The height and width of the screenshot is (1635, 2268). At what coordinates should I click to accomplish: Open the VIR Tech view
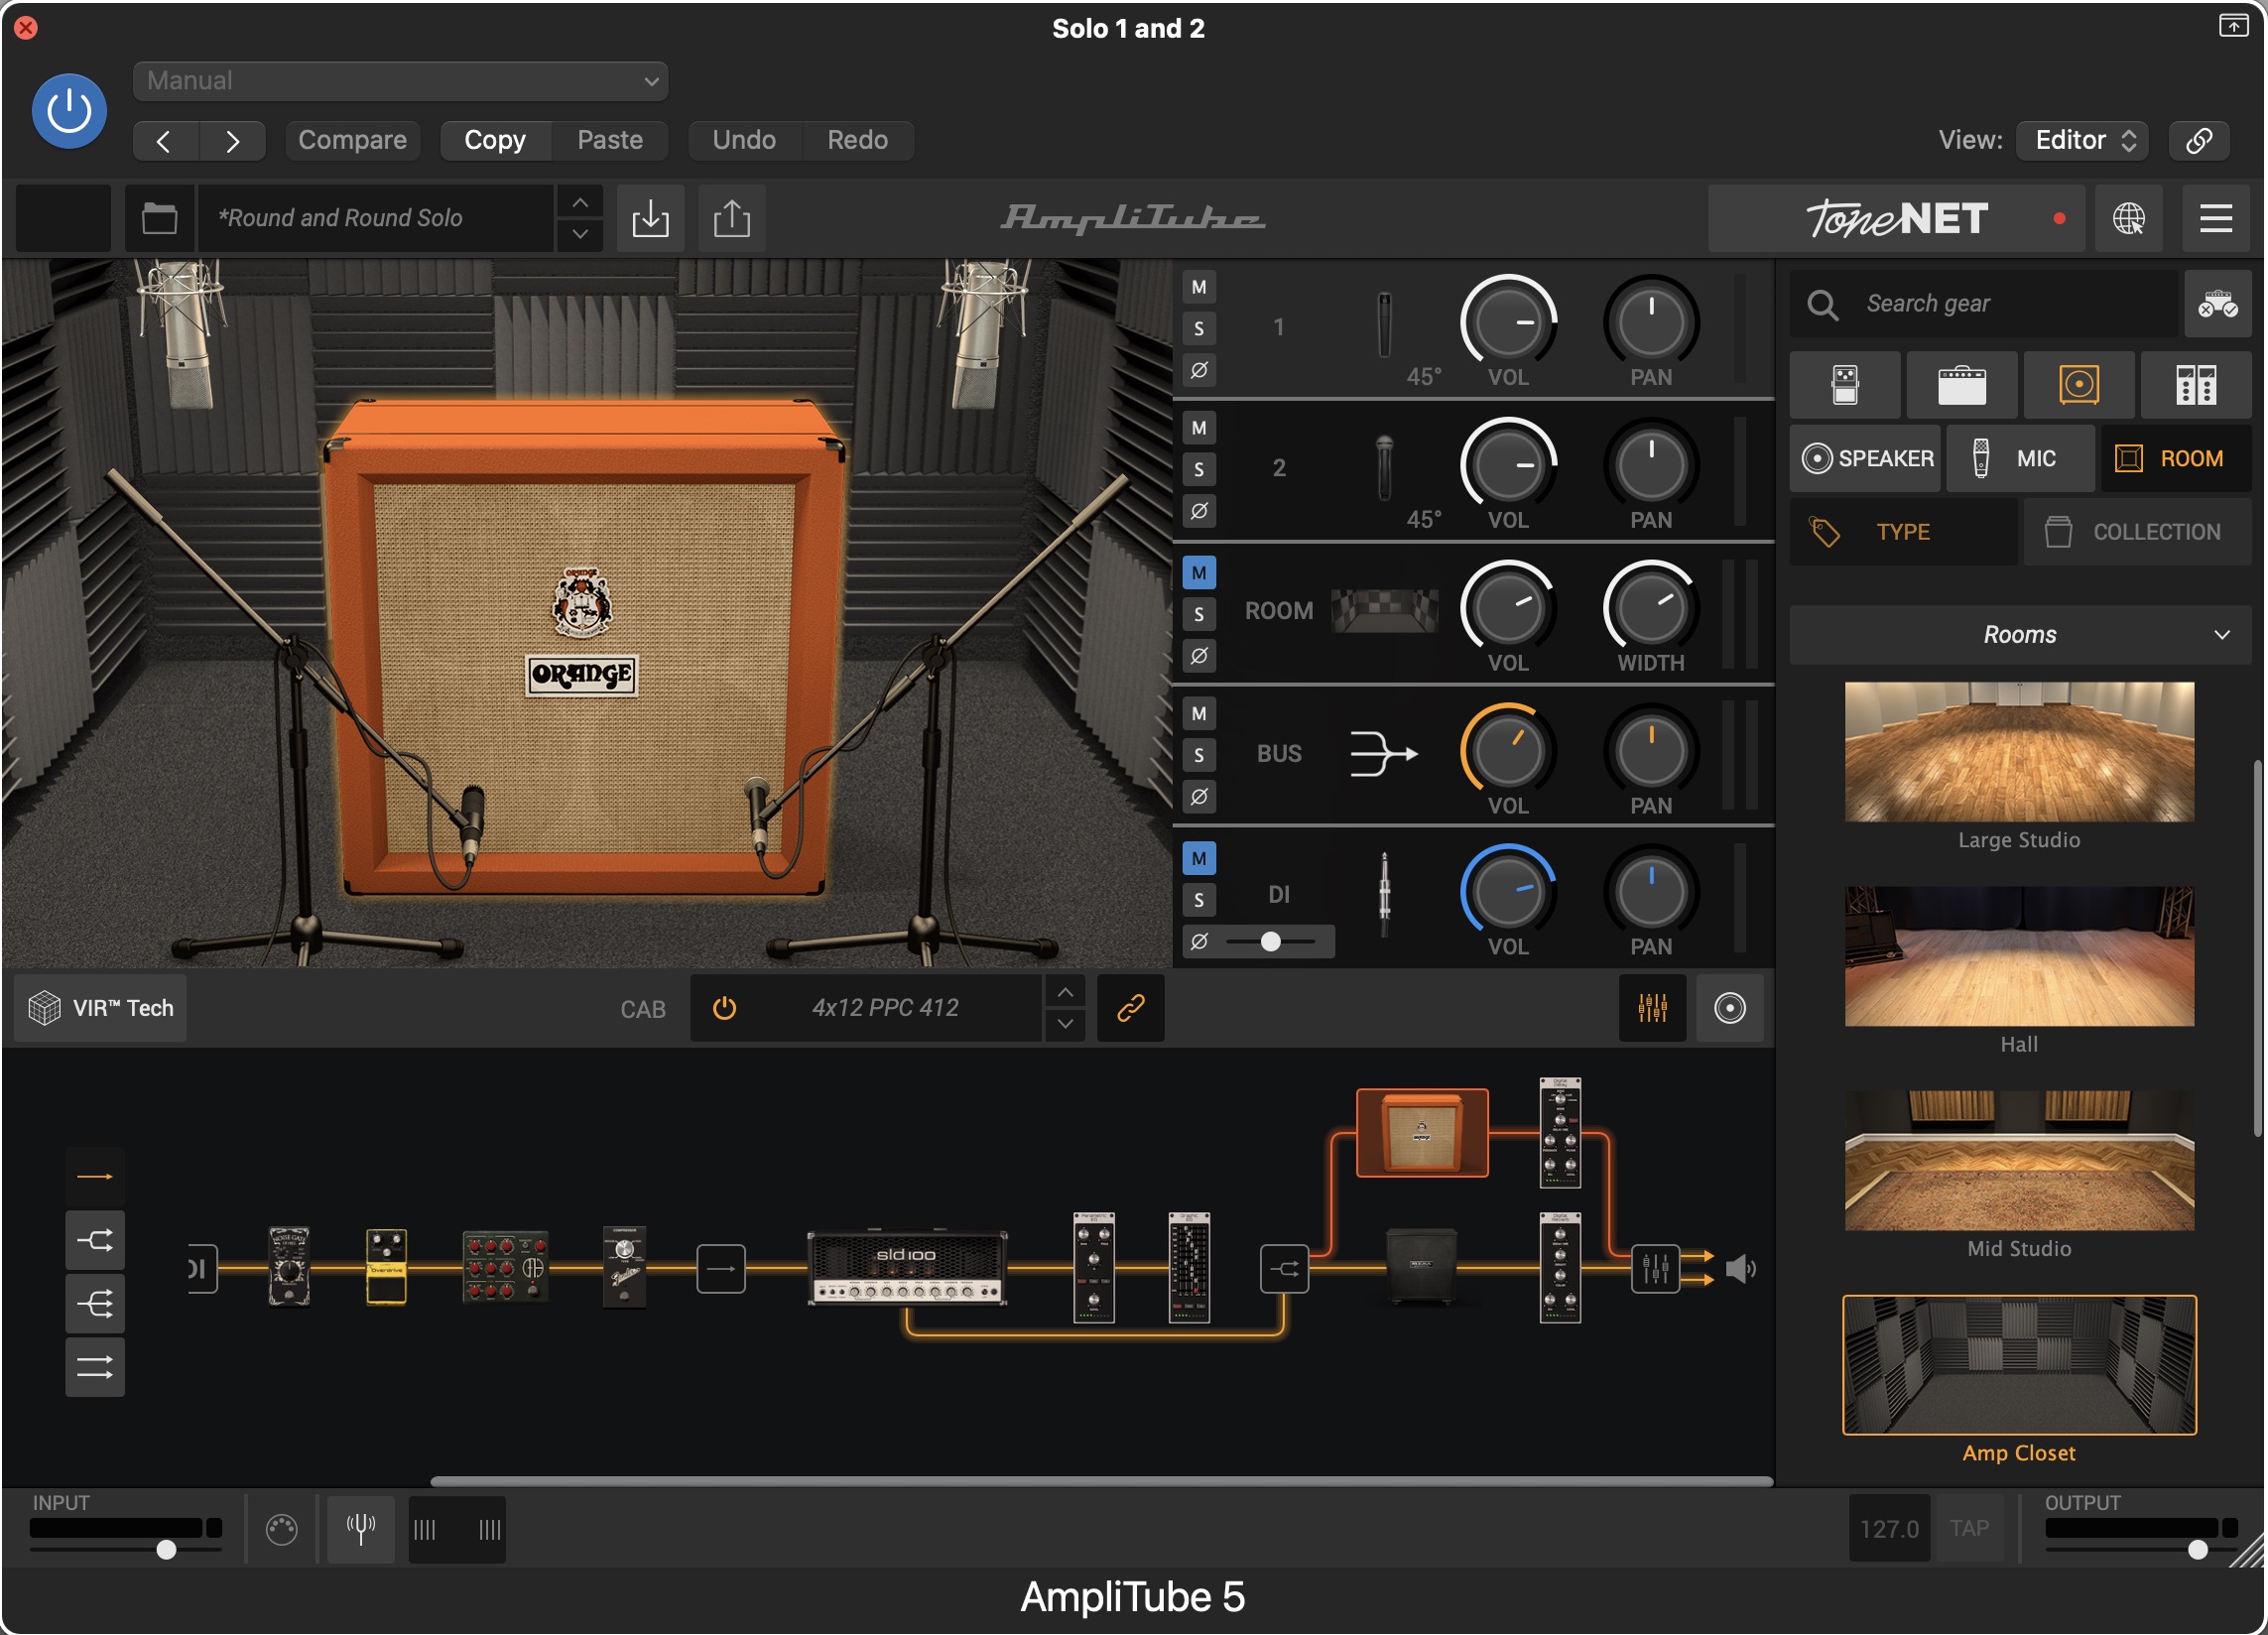click(x=101, y=1008)
